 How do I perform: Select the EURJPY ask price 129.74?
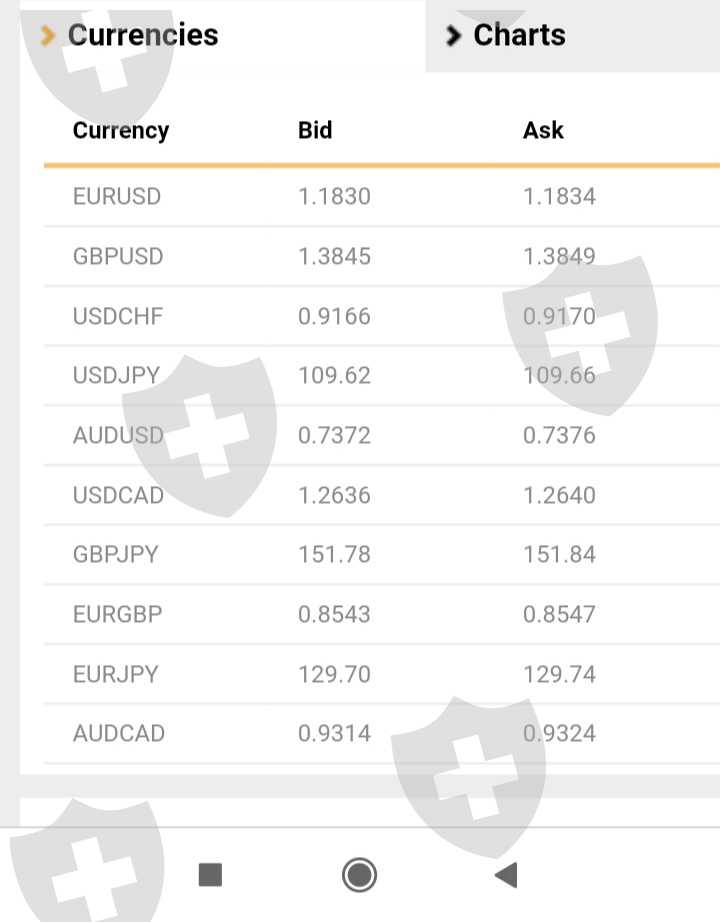pyautogui.click(x=559, y=674)
